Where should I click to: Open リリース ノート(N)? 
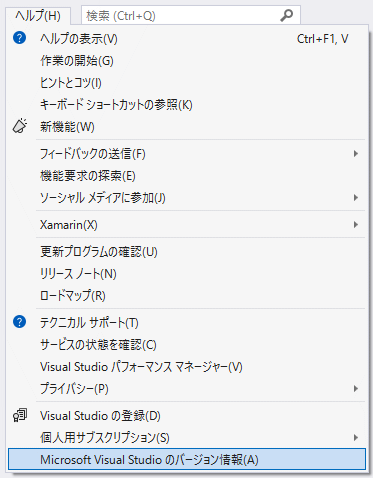point(187,274)
